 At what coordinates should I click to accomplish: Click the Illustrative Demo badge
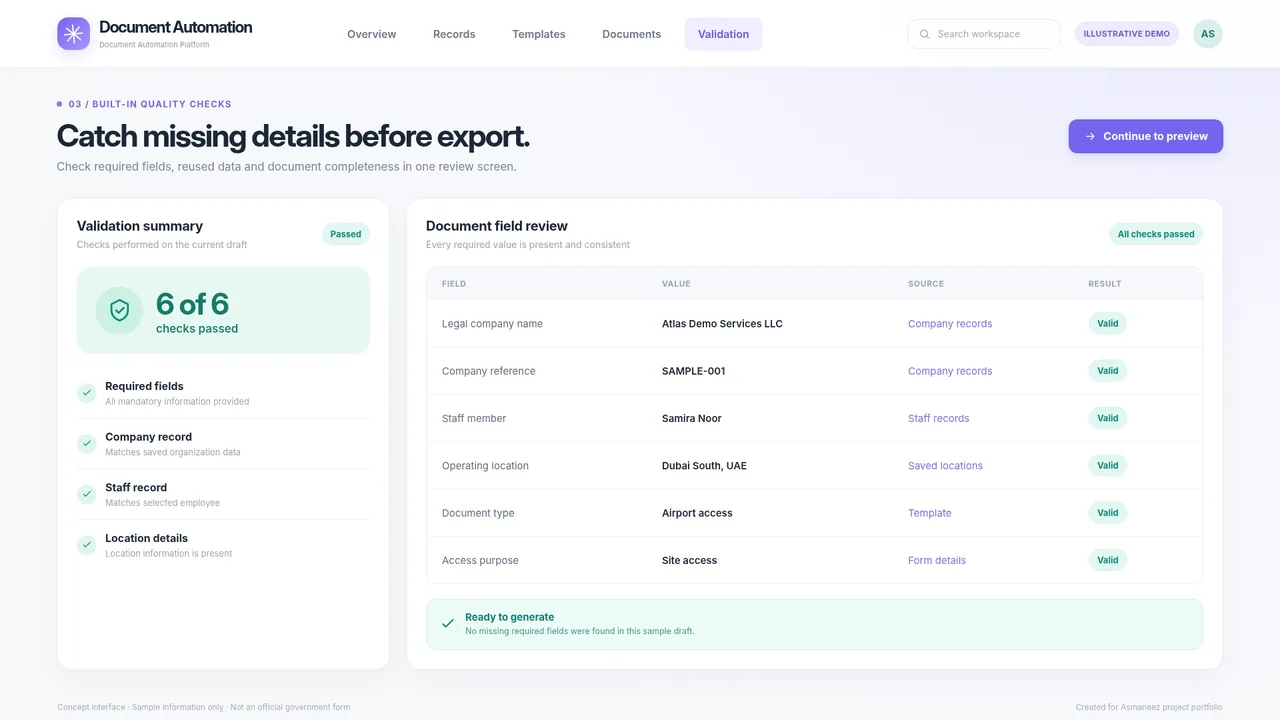1127,34
